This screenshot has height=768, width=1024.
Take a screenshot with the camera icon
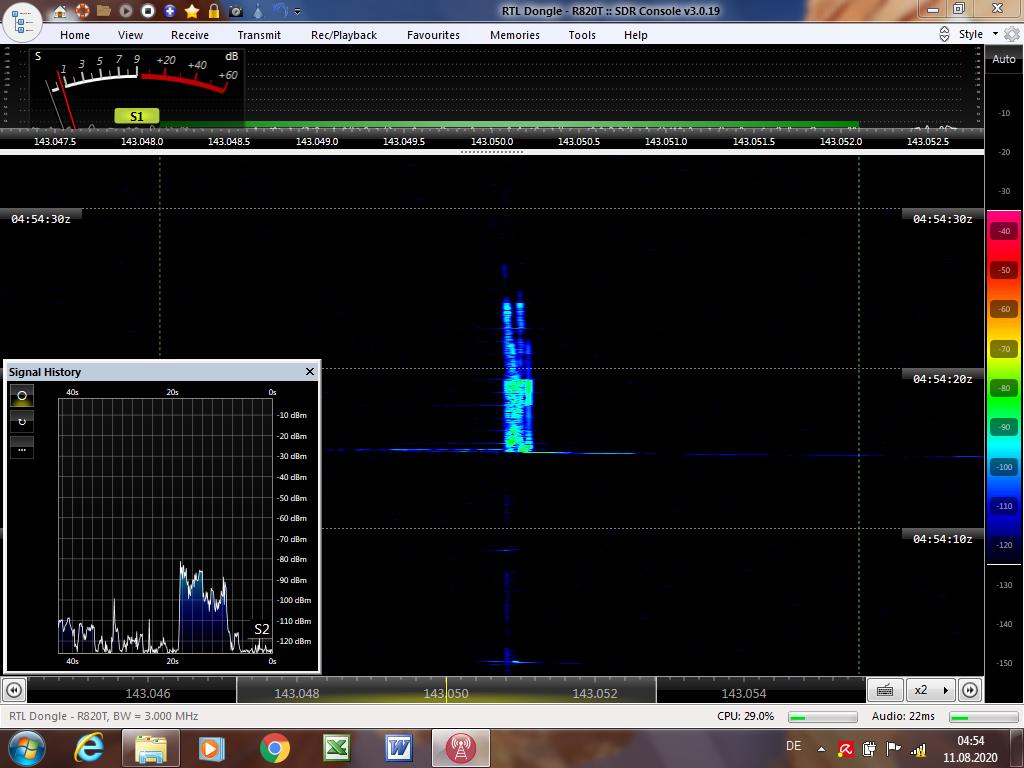pos(236,11)
